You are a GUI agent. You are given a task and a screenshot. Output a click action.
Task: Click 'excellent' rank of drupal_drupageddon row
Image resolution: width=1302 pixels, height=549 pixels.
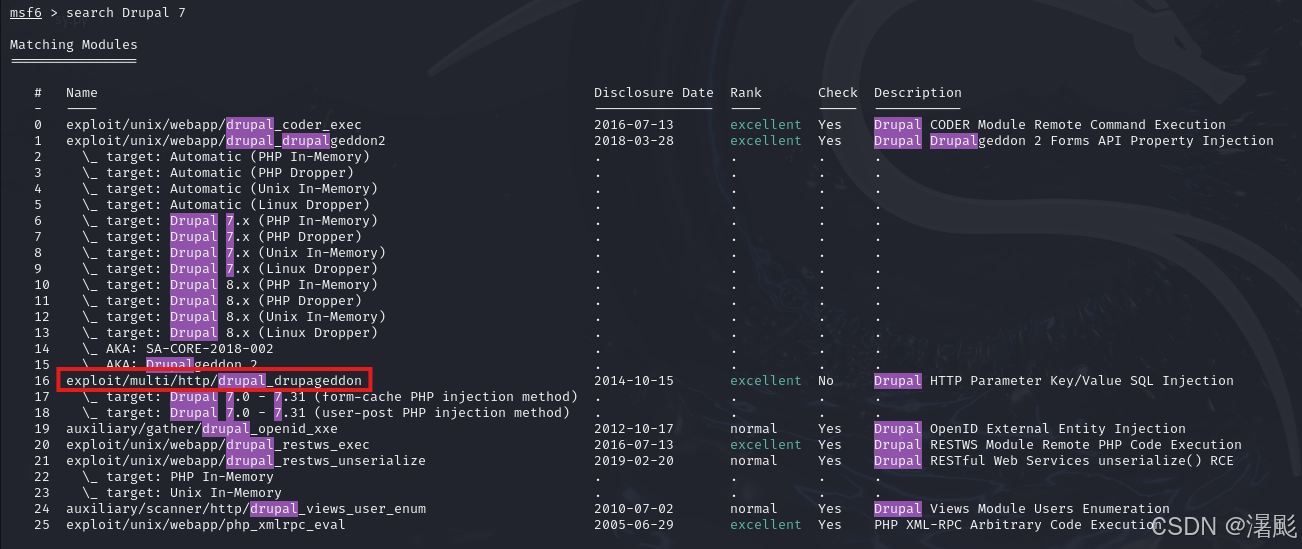tap(766, 381)
